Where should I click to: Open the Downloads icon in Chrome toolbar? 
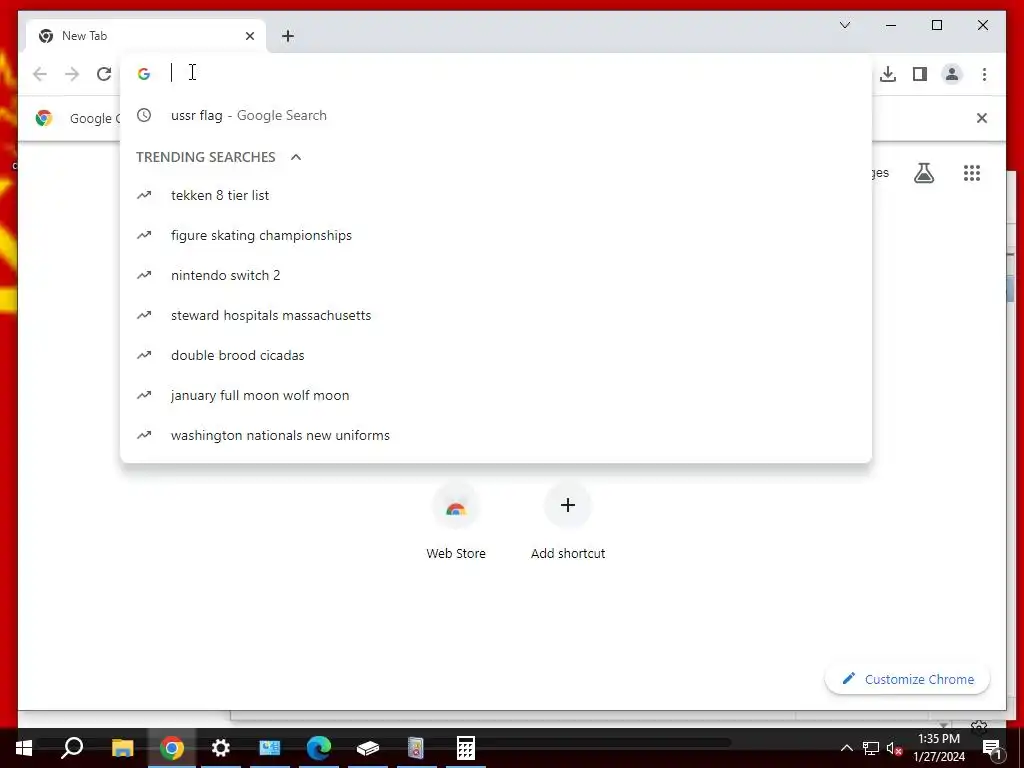[888, 74]
